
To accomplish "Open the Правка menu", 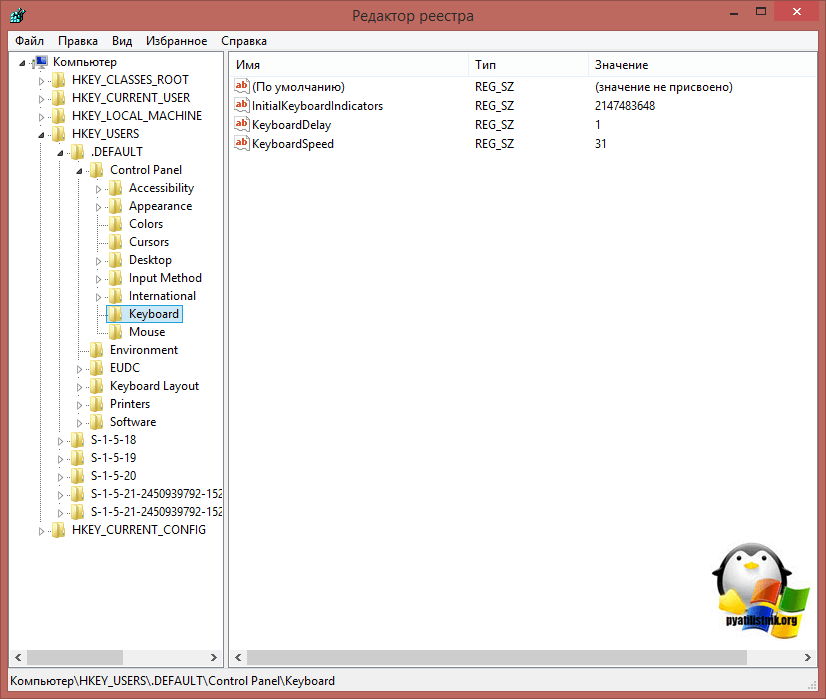I will pyautogui.click(x=78, y=41).
